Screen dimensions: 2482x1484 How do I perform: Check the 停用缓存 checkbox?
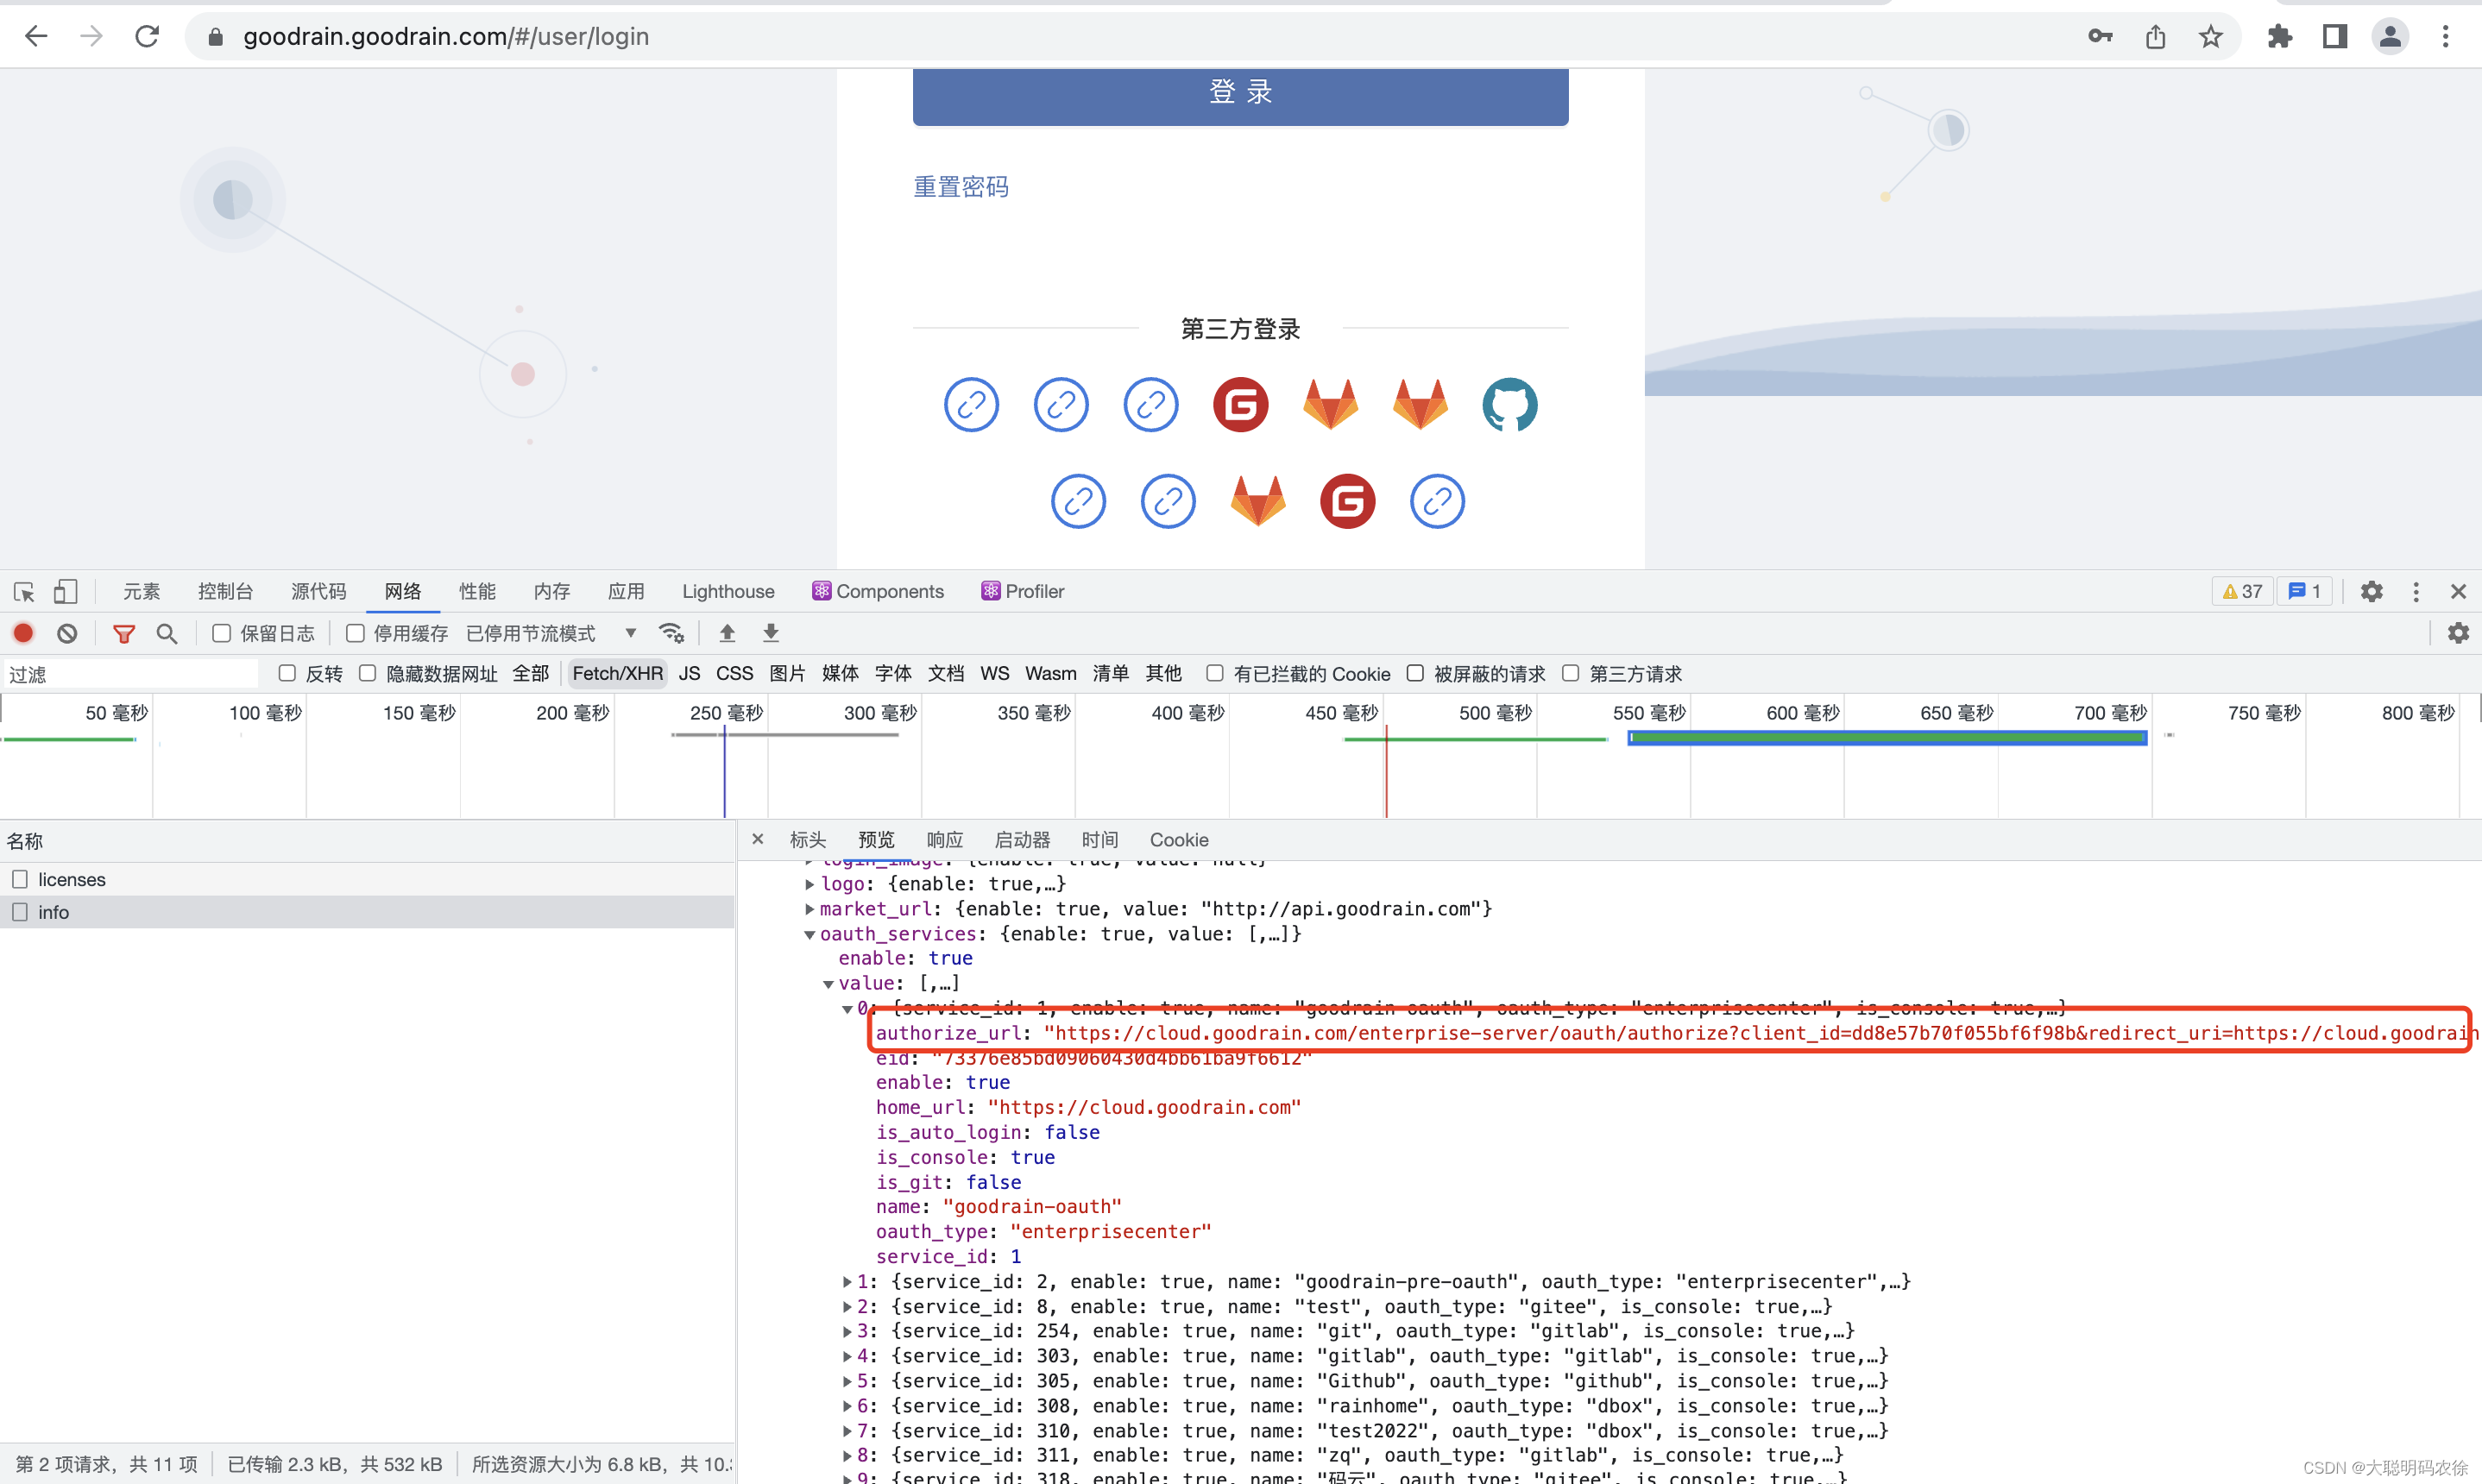(x=355, y=633)
